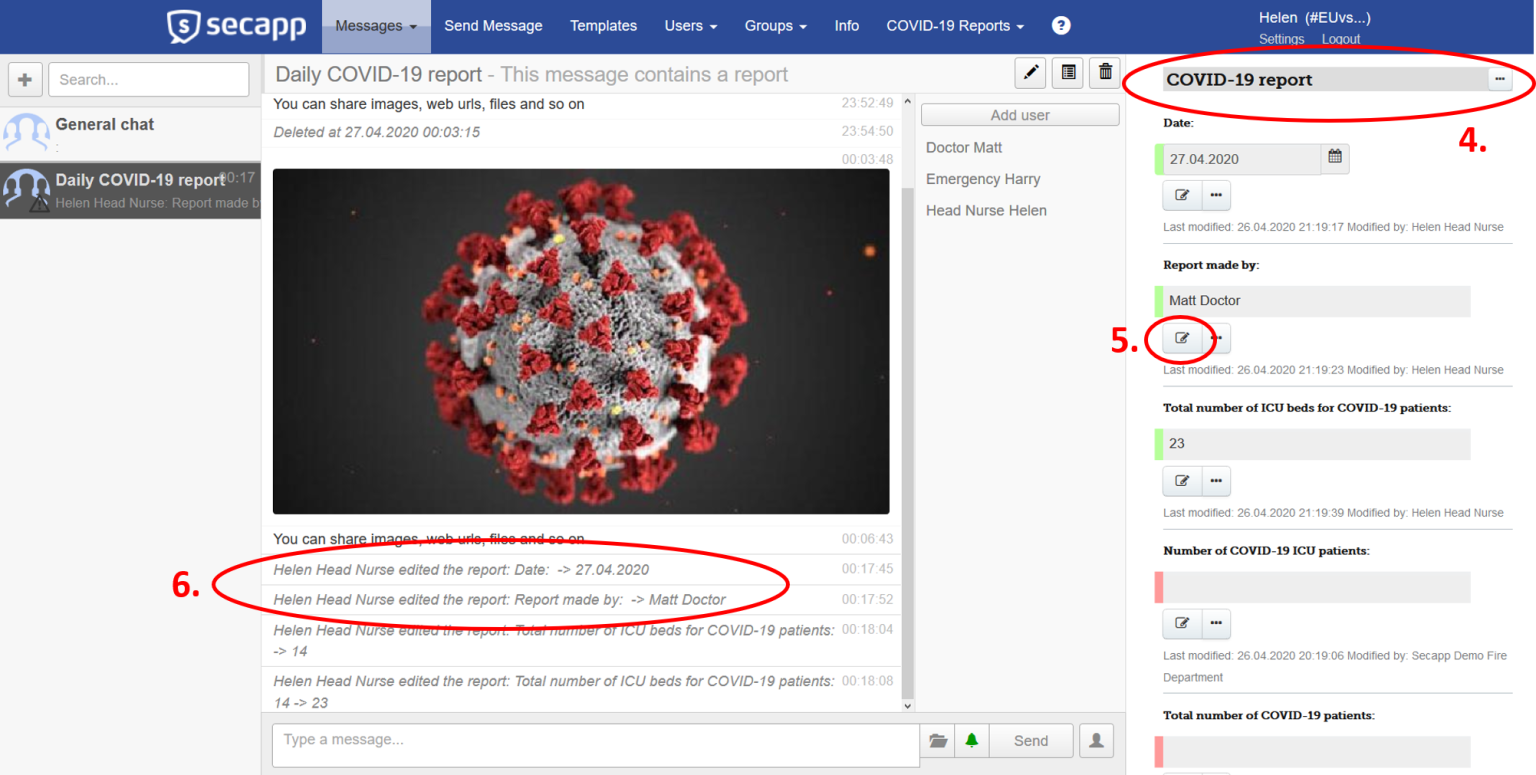Create a new chat with the plus icon
The width and height of the screenshot is (1536, 775).
point(25,79)
